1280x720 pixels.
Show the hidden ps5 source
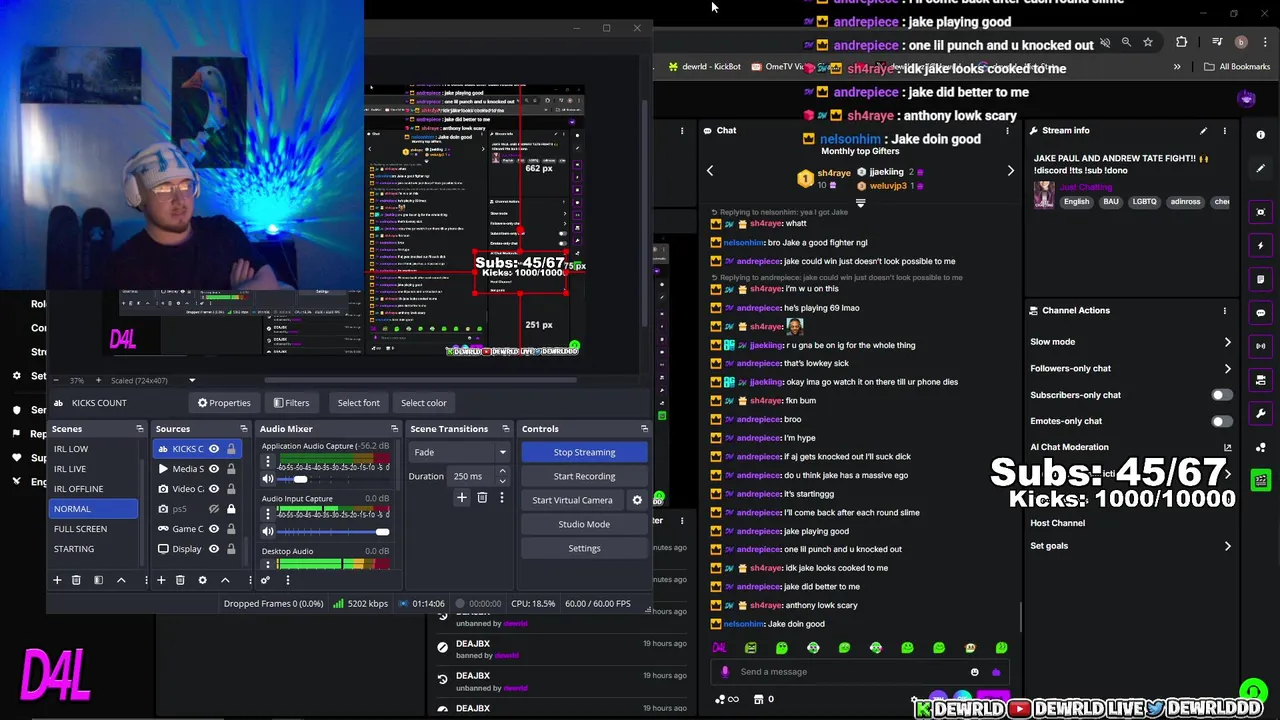[214, 509]
